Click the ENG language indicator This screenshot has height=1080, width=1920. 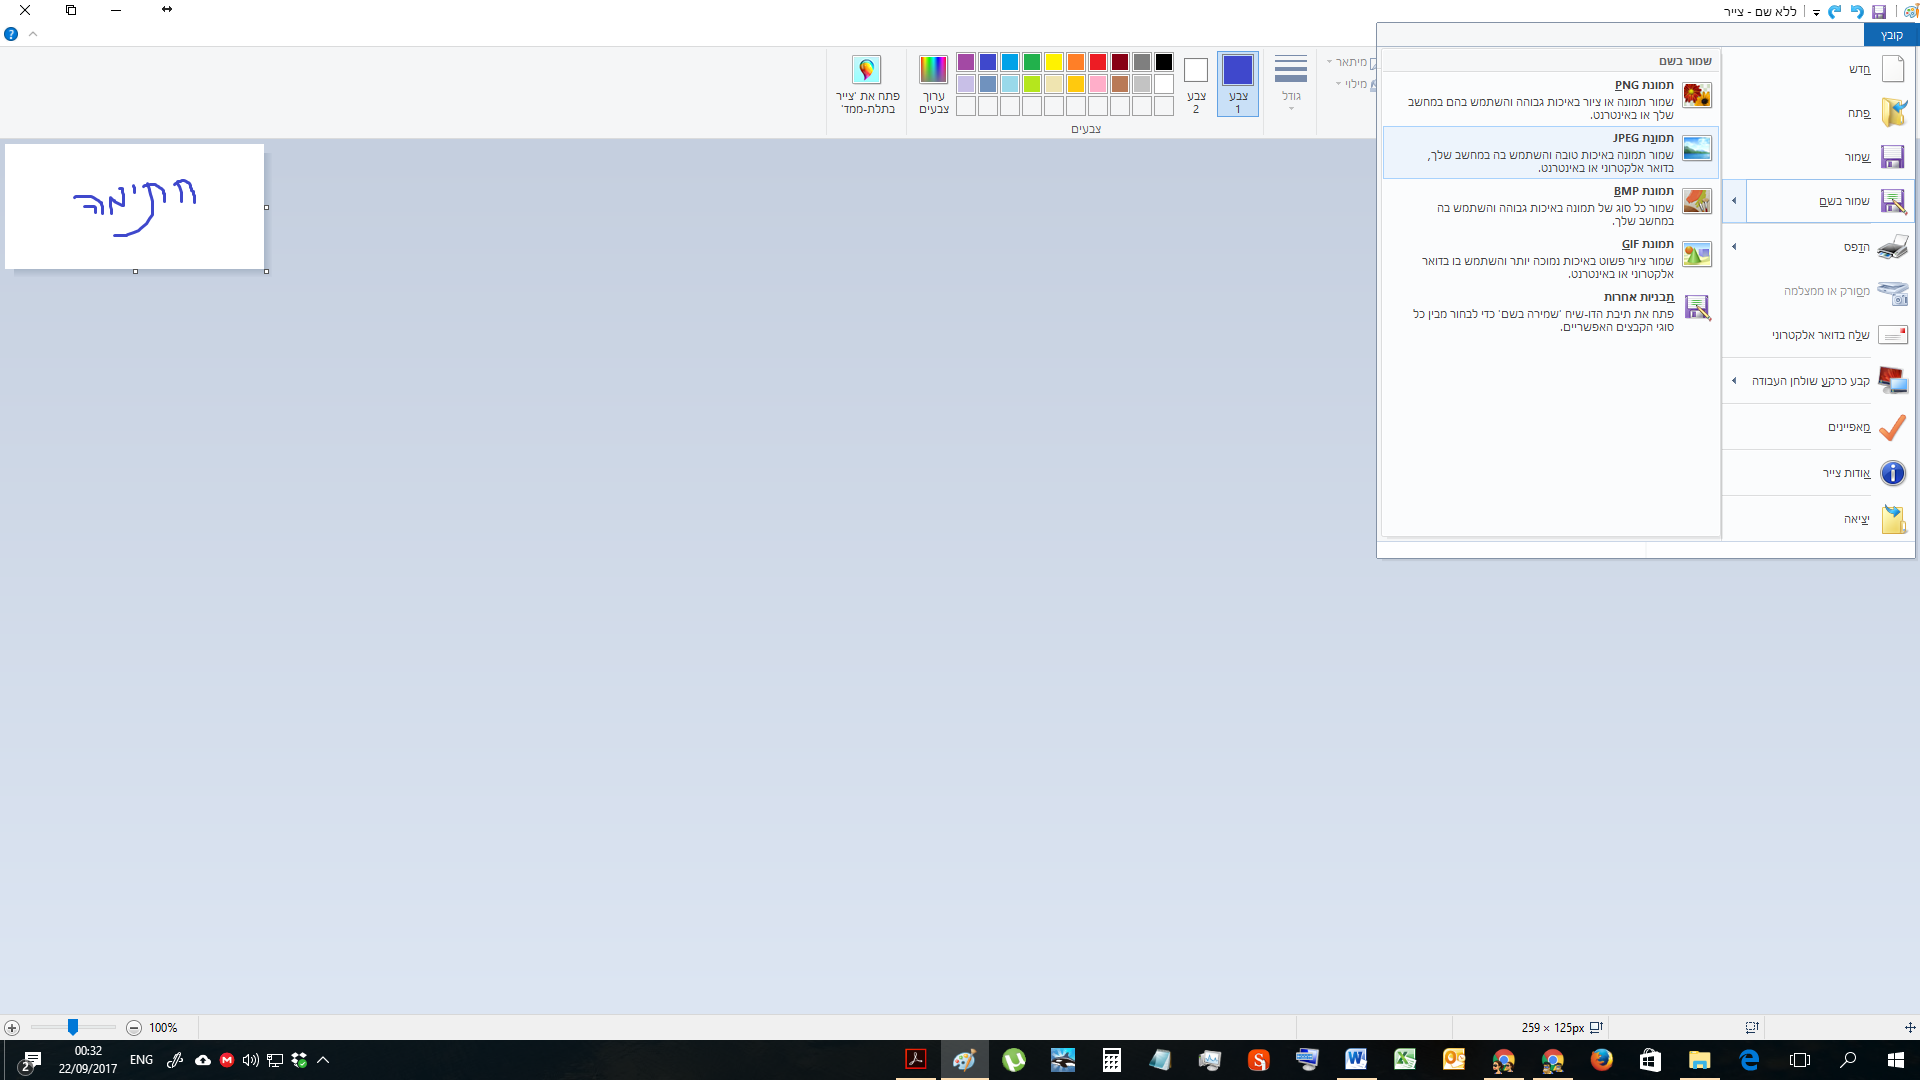[x=141, y=1060]
